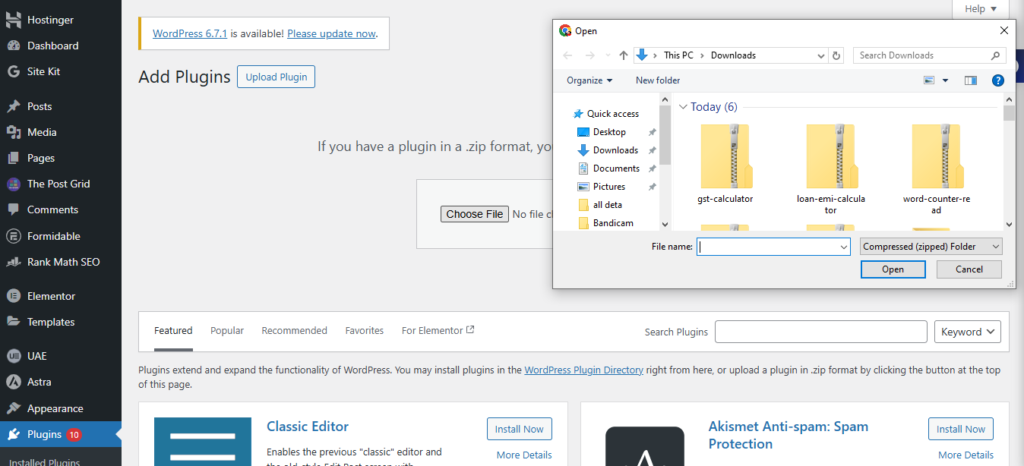Click the search magnifier in Open dialog
This screenshot has width=1024, height=466.
coord(995,55)
